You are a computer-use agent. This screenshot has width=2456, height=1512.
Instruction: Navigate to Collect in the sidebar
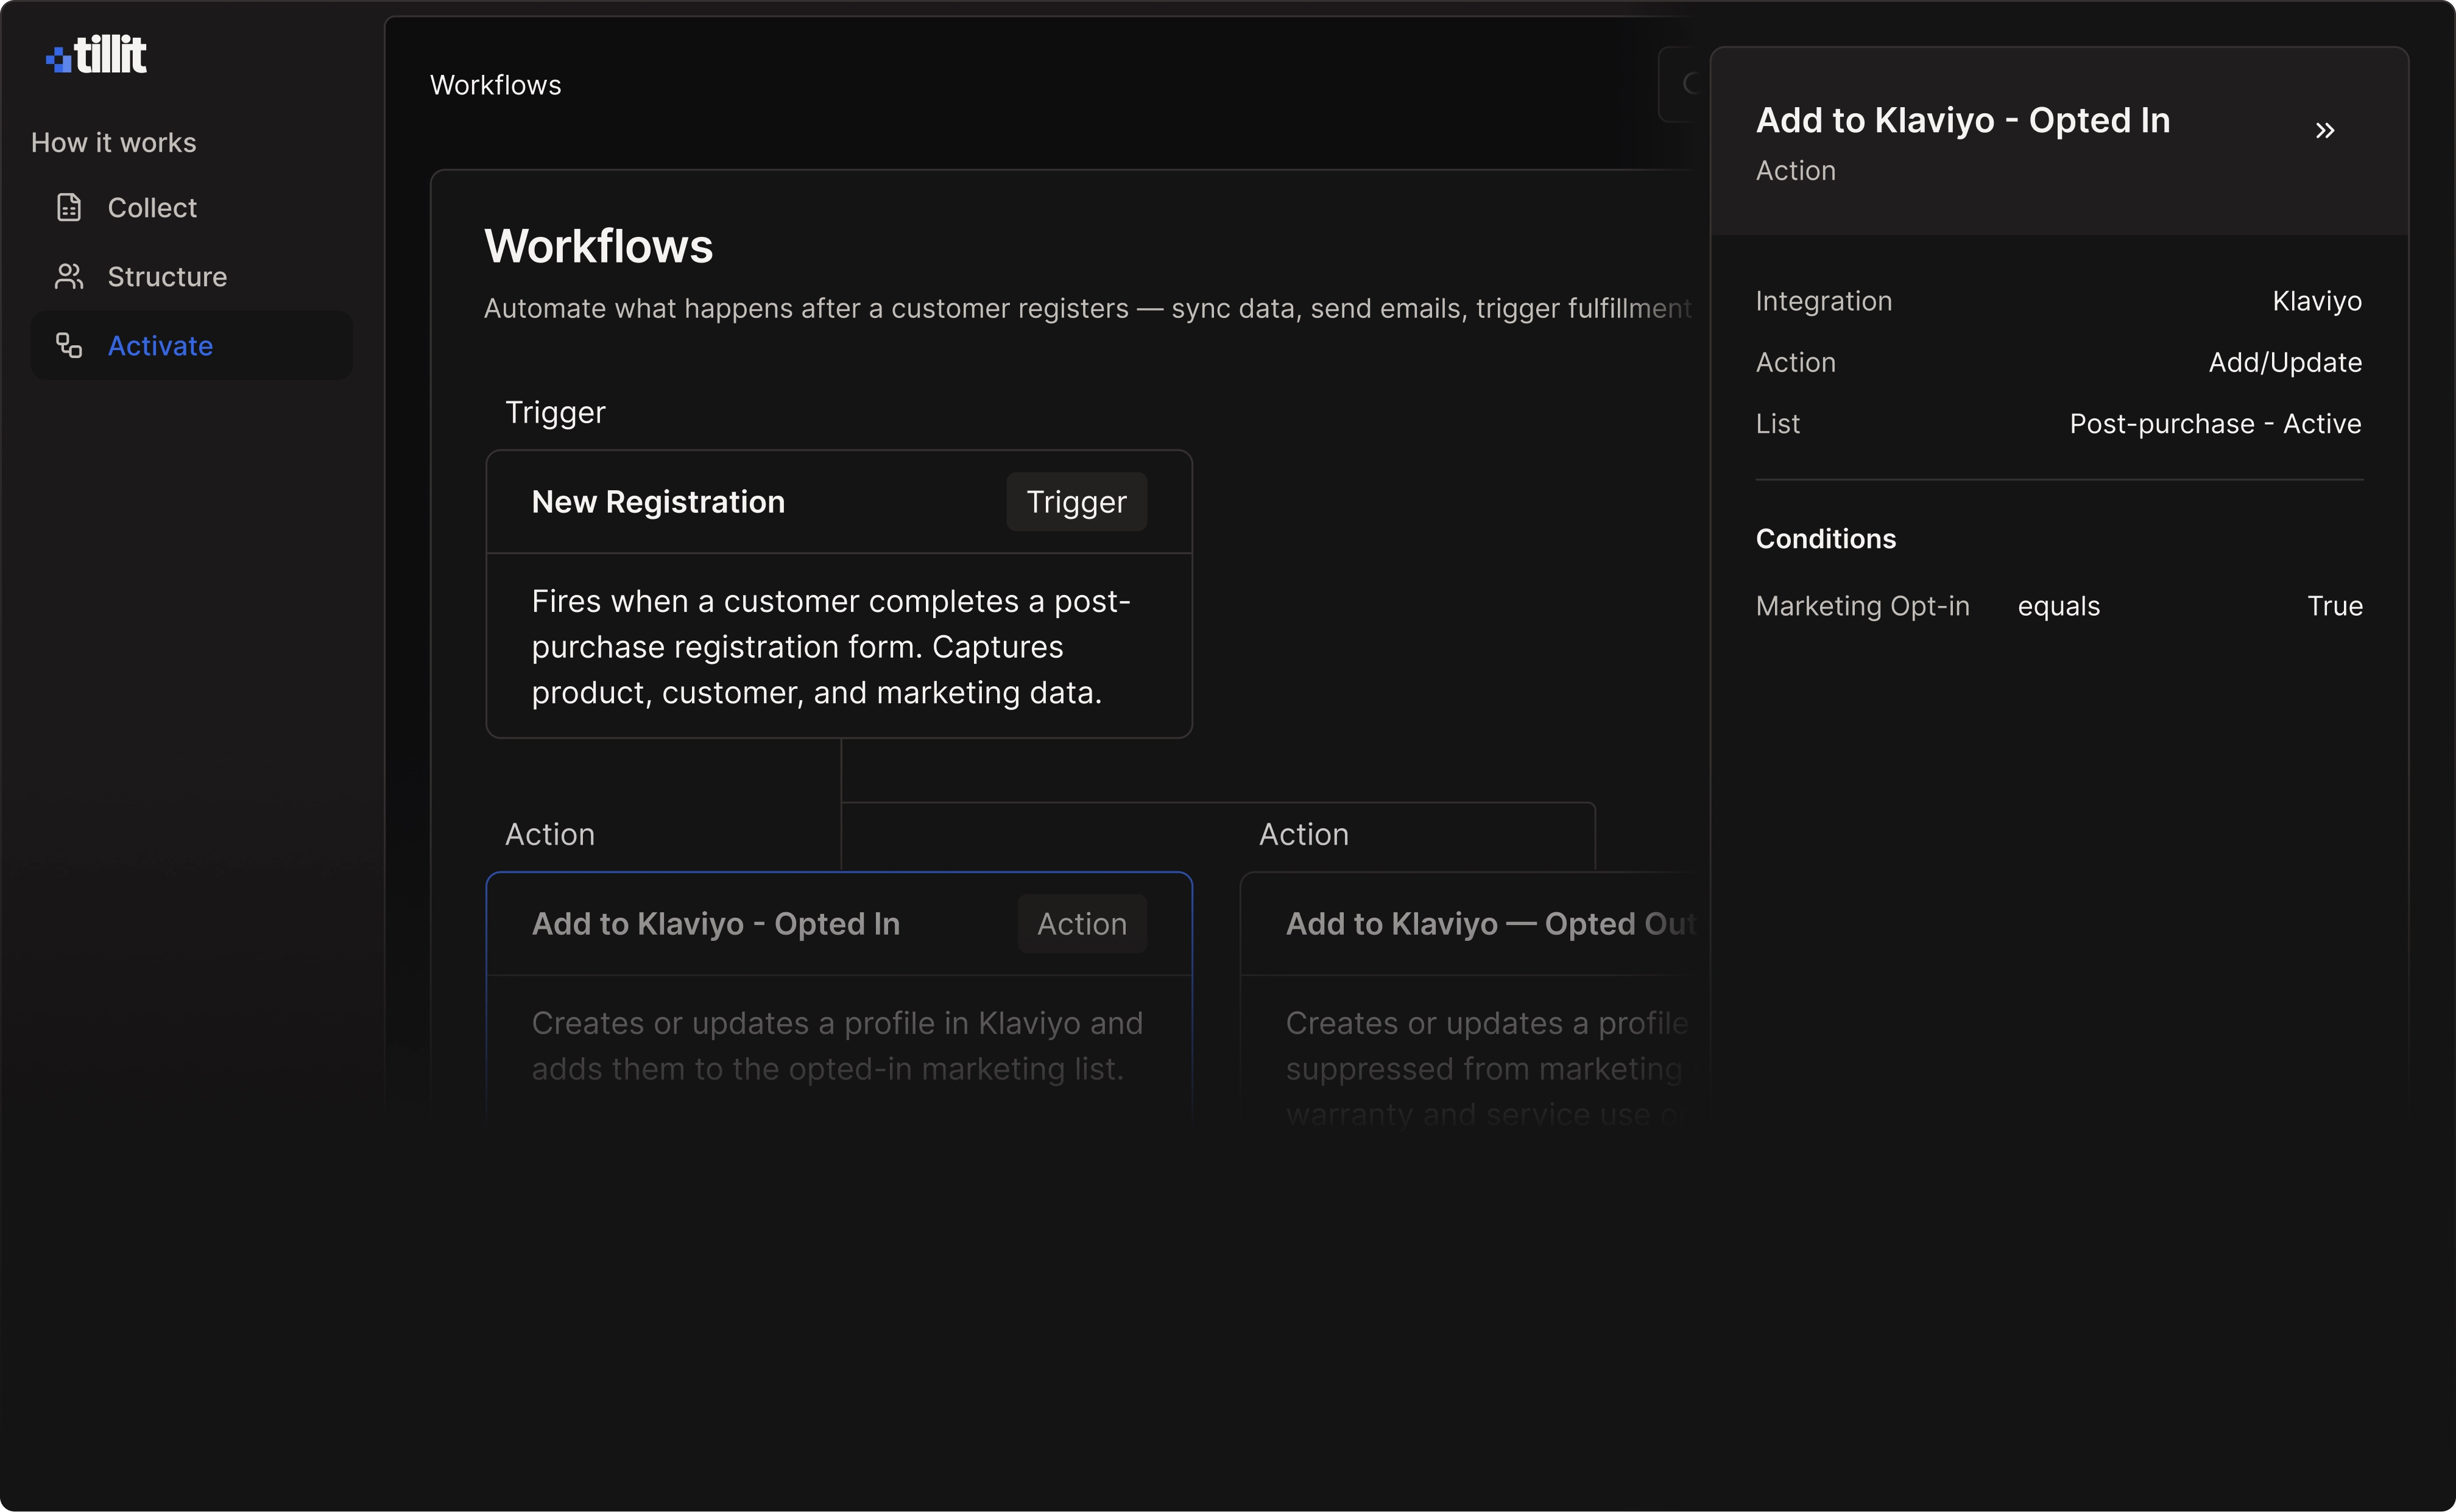[151, 207]
